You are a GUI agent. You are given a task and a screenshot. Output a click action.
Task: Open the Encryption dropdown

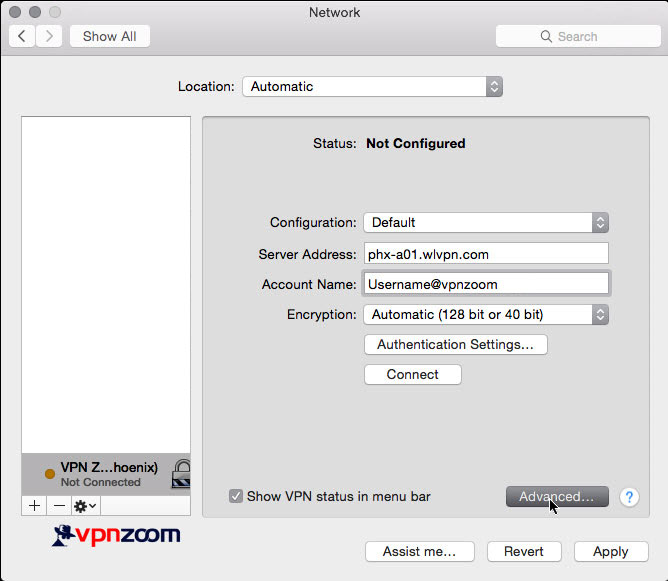(x=486, y=314)
